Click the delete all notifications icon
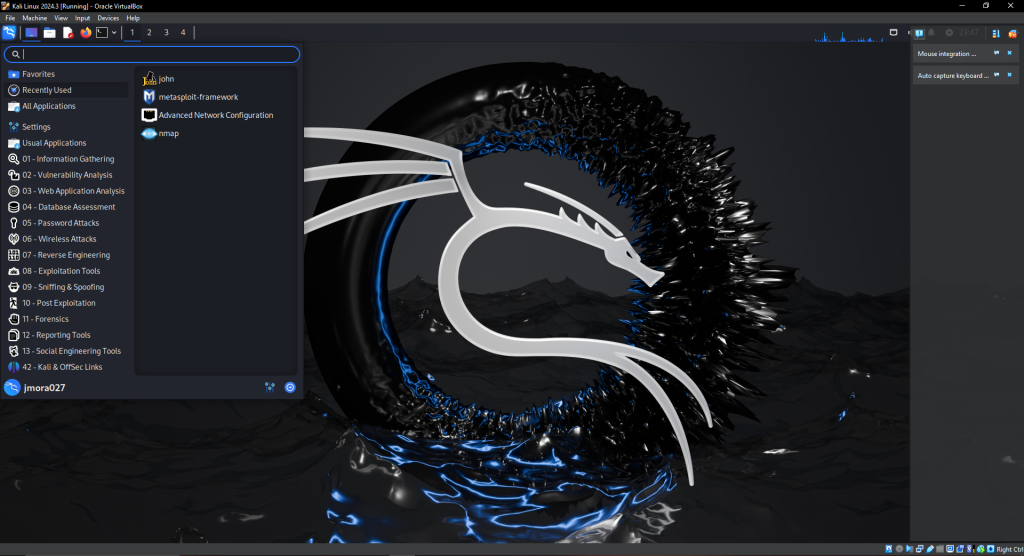This screenshot has height=556, width=1024. coord(1013,33)
